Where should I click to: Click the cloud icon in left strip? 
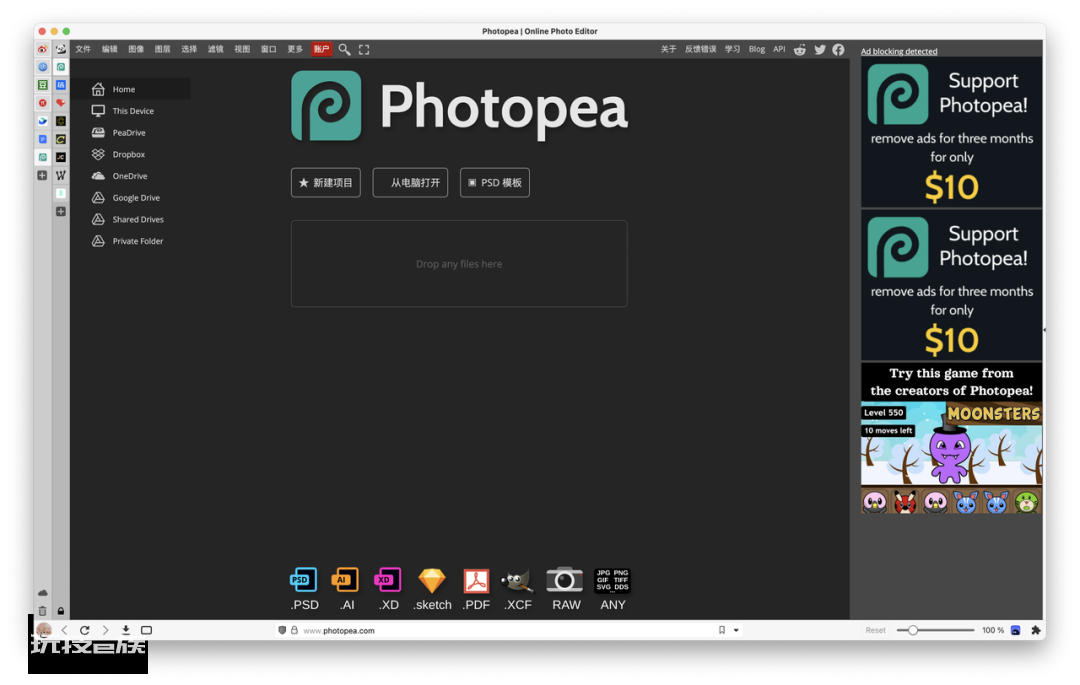click(x=43, y=592)
